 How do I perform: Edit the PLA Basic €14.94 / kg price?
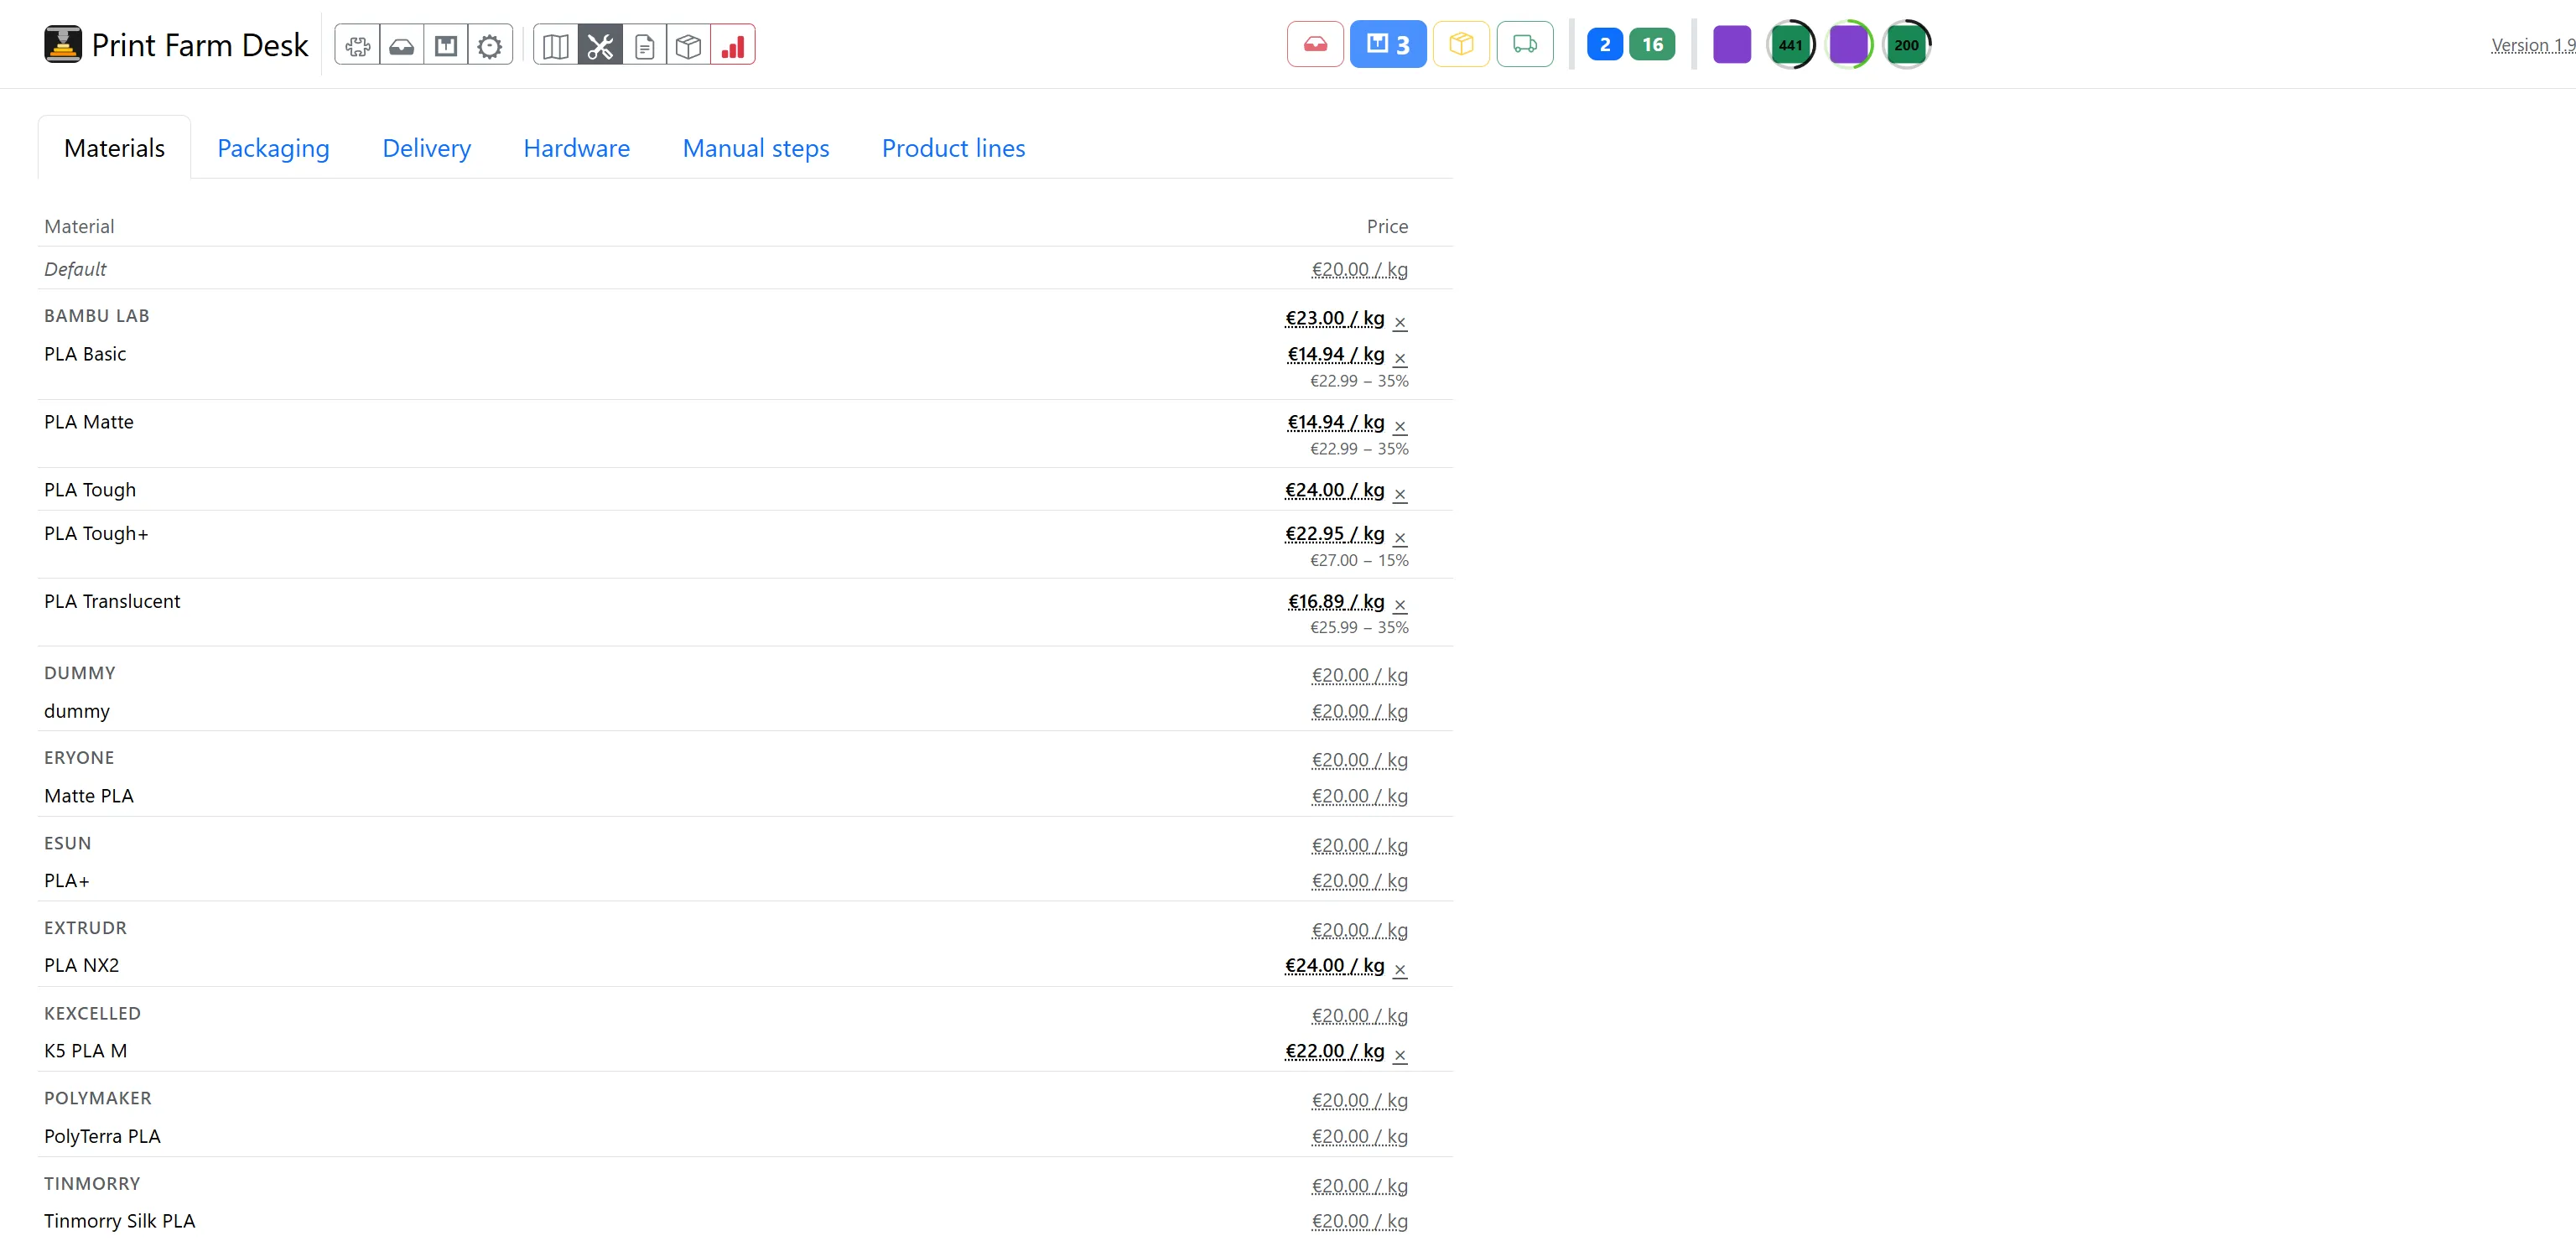pos(1335,354)
